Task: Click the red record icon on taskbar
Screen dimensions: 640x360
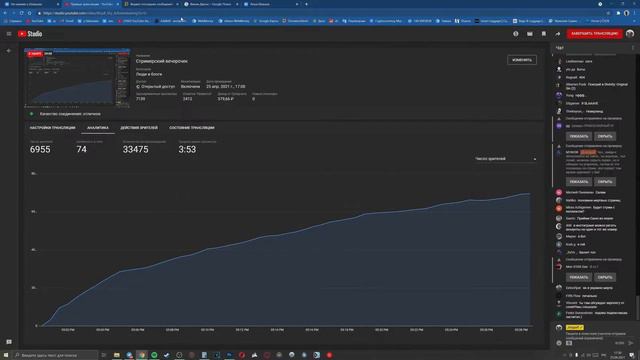Action: coord(329,355)
